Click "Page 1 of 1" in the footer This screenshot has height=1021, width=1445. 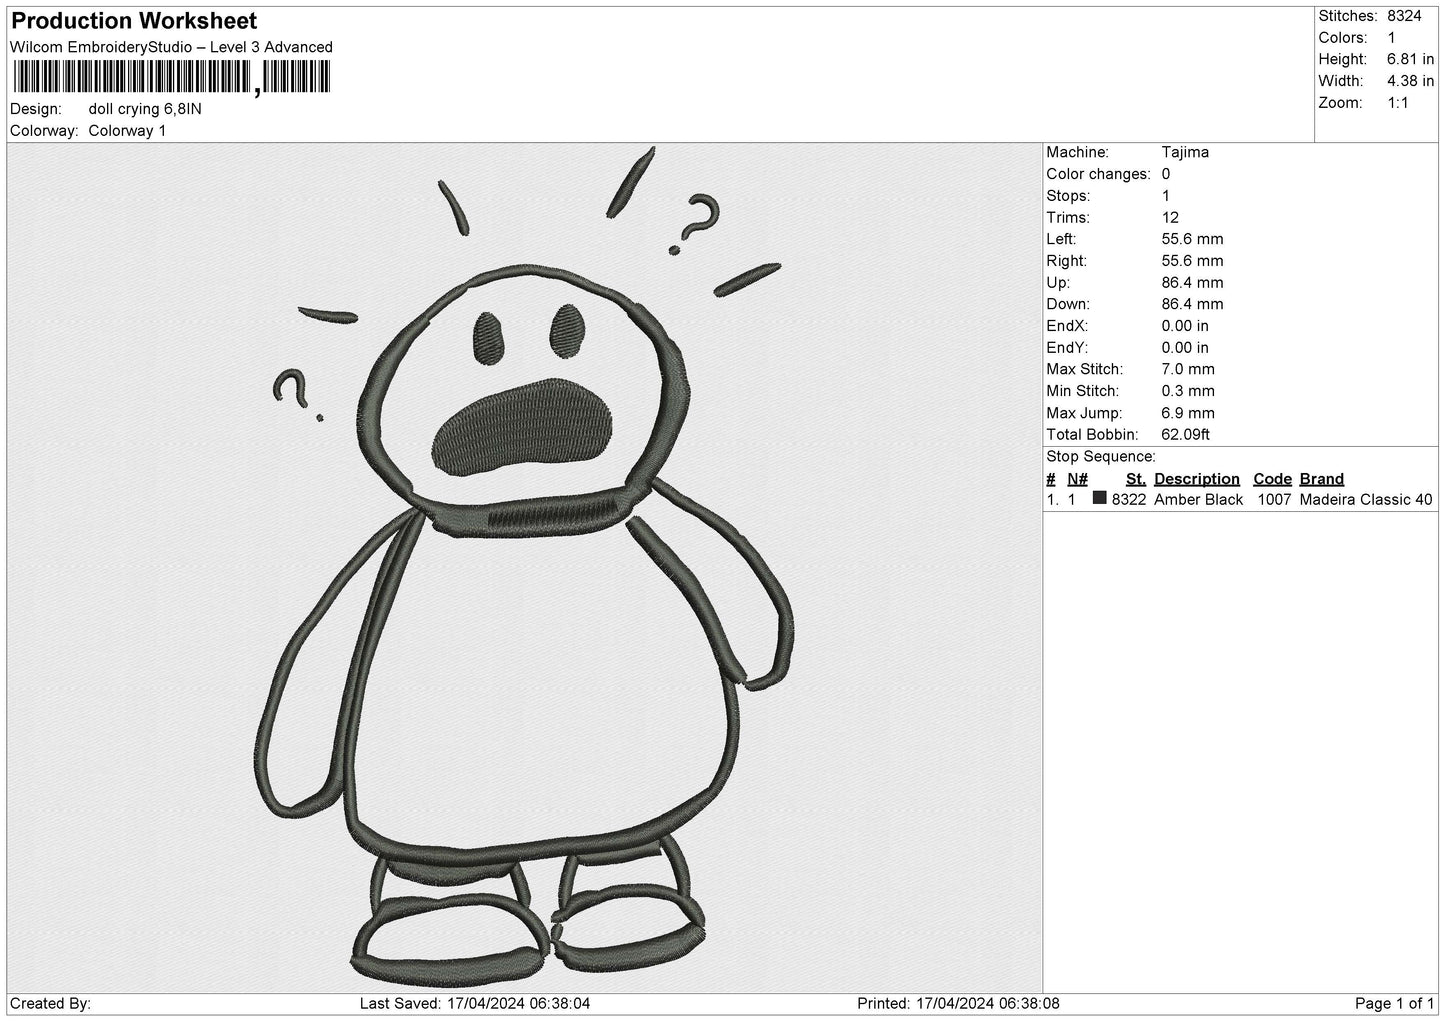point(1394,1003)
